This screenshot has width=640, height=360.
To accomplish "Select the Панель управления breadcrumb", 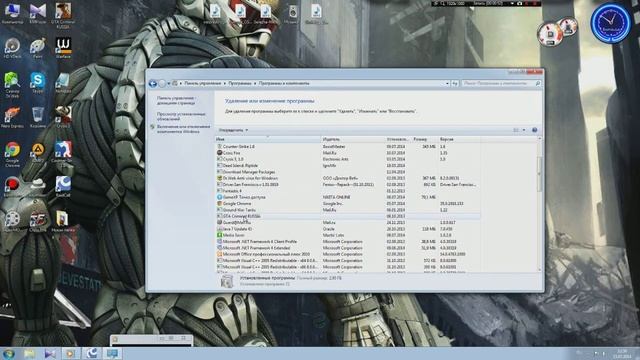I will pos(202,83).
